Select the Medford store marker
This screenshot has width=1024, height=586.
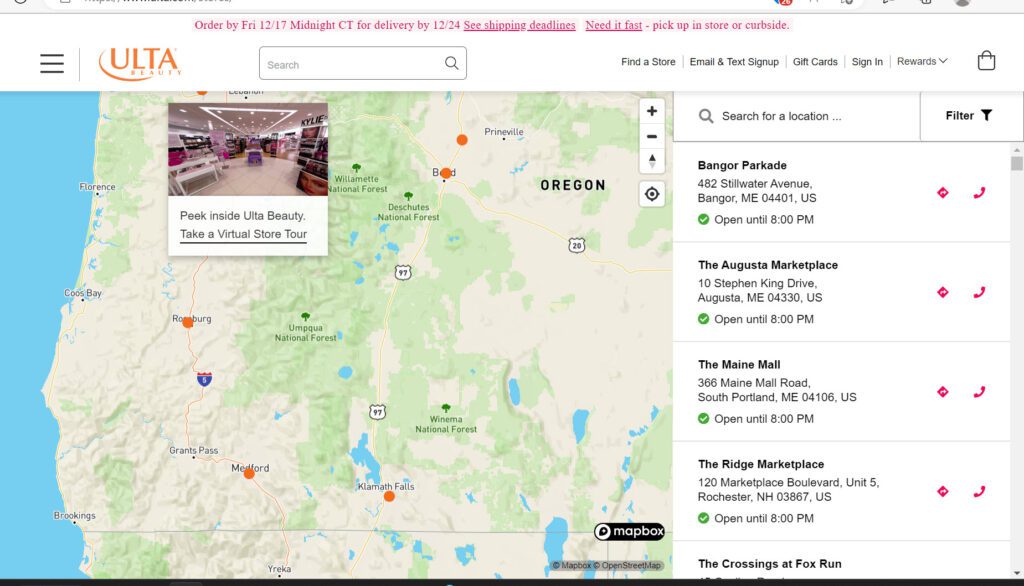click(249, 474)
